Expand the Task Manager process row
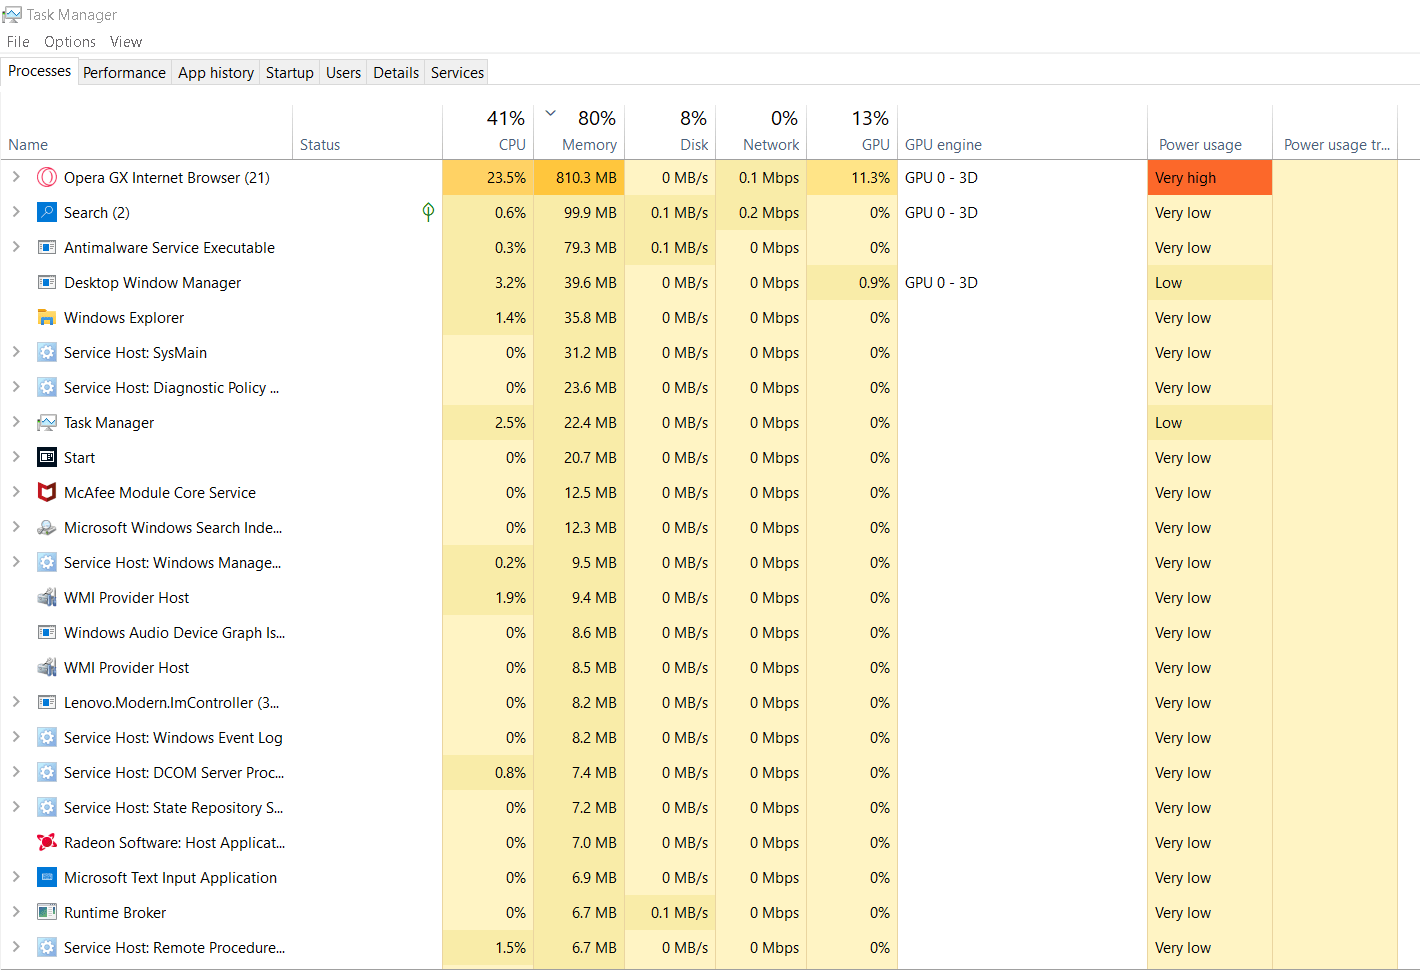 tap(16, 422)
